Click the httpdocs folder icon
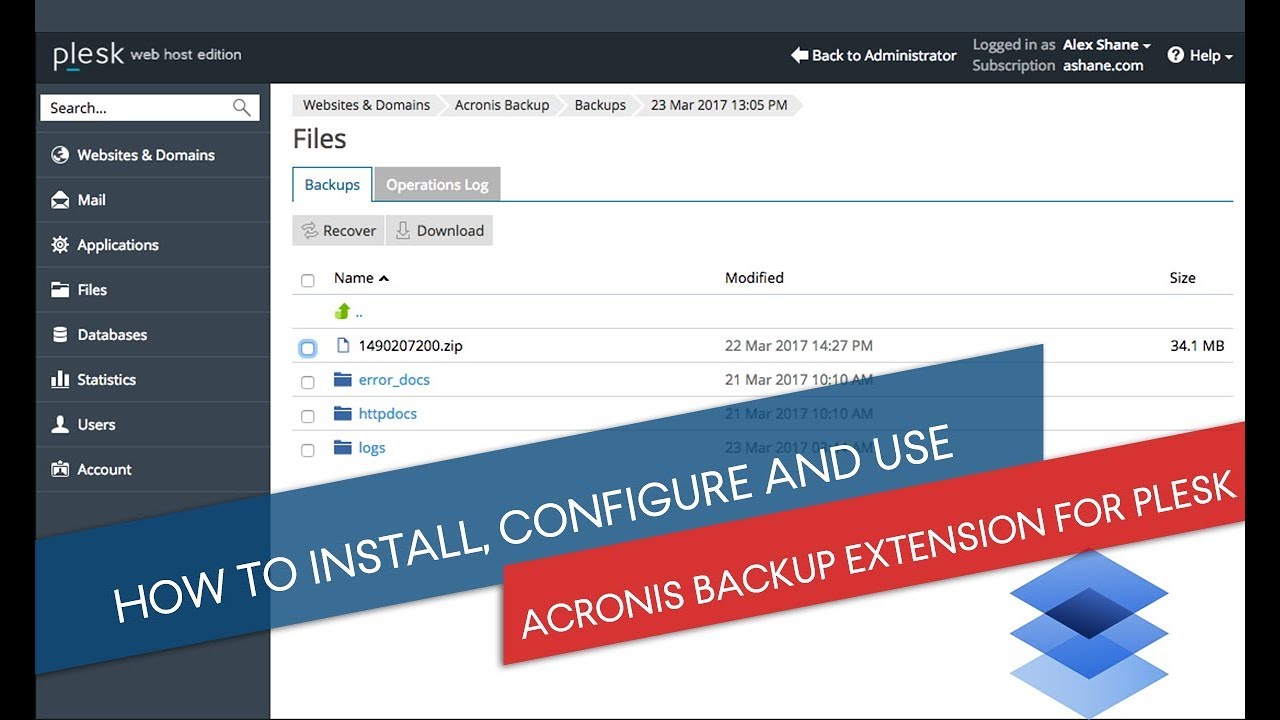 pyautogui.click(x=343, y=413)
